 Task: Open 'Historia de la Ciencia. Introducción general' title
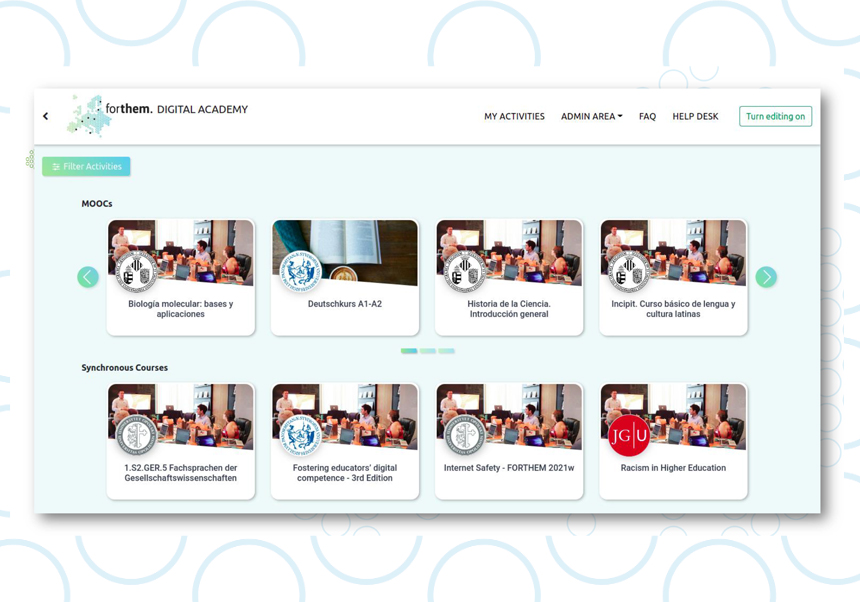509,309
